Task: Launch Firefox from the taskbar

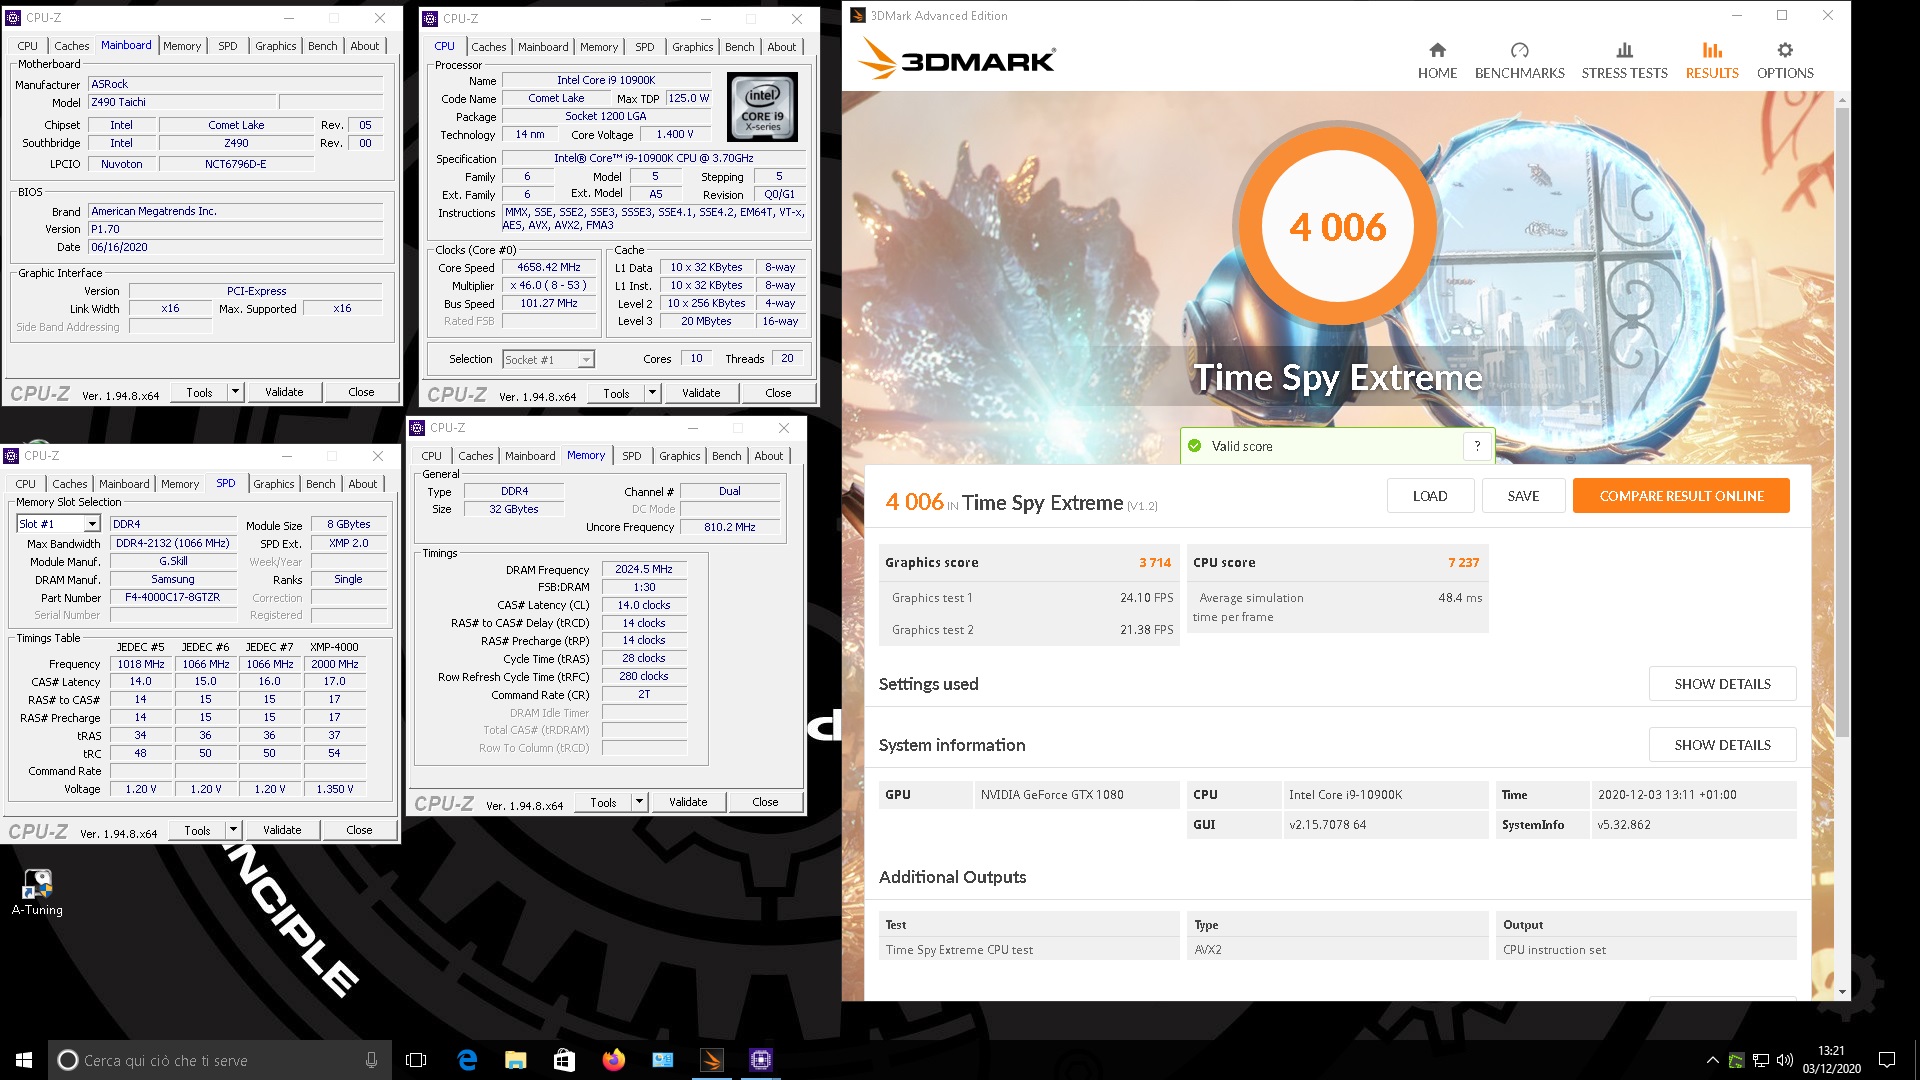Action: (613, 1060)
